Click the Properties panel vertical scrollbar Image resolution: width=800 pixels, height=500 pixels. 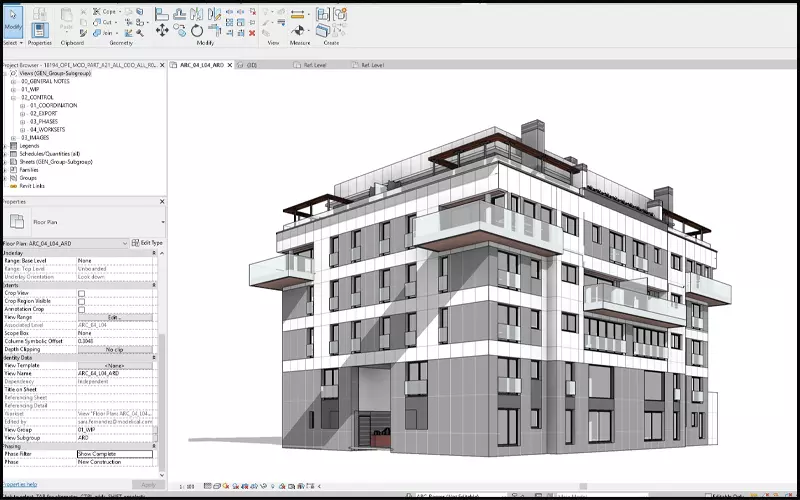click(162, 402)
